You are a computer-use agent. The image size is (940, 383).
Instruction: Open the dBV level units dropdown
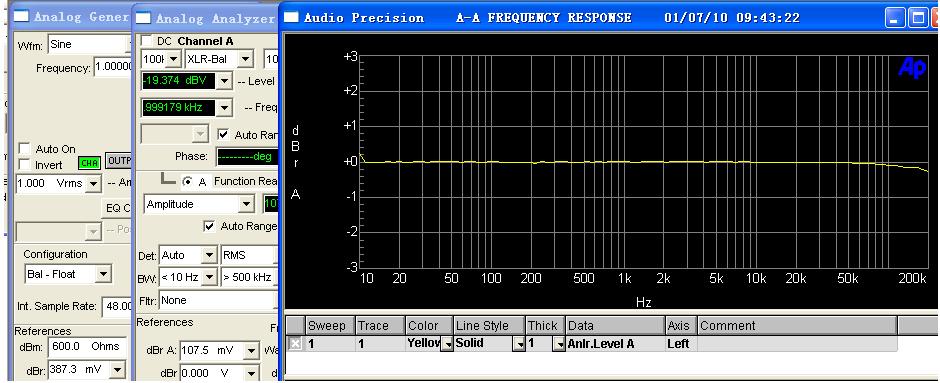point(223,81)
